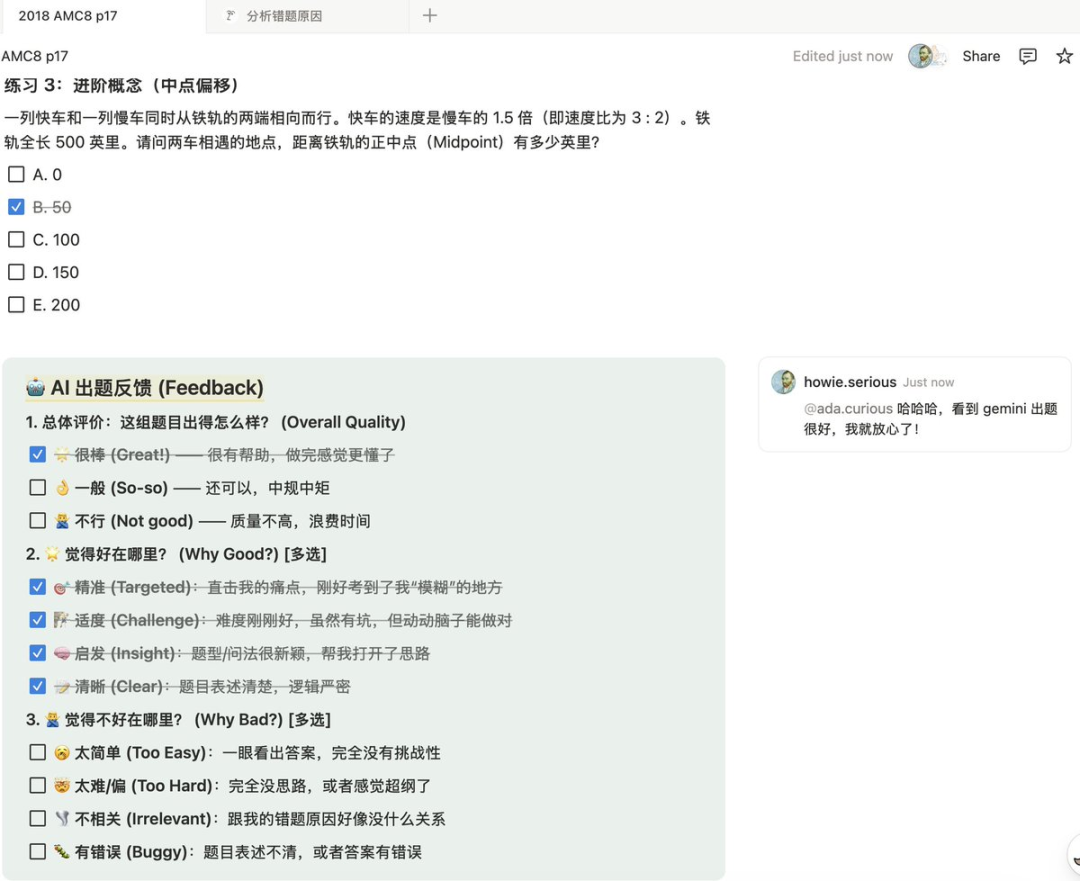The width and height of the screenshot is (1080, 881).
Task: Click the target emoji beside 精准
Action: pos(62,587)
